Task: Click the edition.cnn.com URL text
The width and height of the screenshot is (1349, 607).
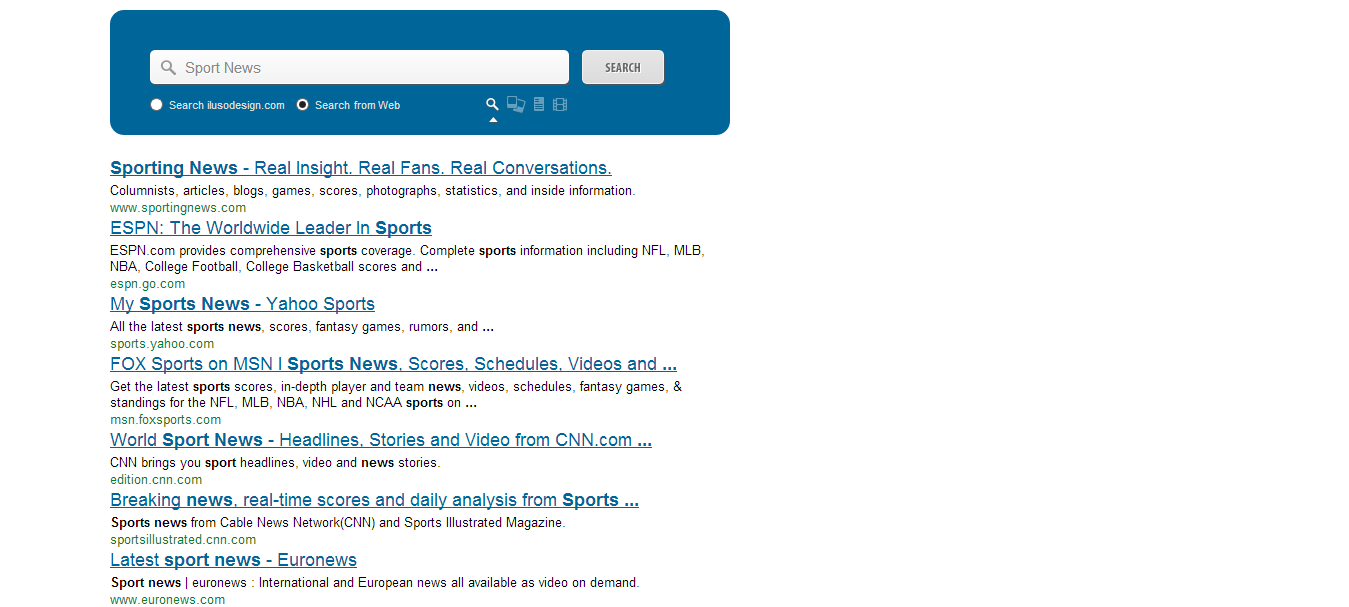Action: 156,480
